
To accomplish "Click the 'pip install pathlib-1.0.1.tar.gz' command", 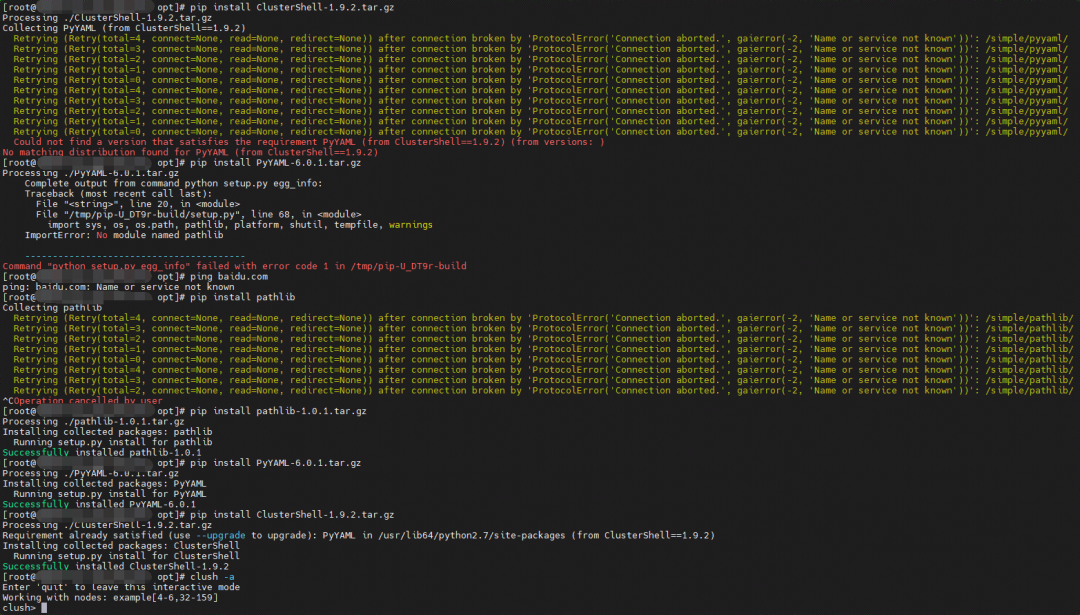I will click(278, 410).
